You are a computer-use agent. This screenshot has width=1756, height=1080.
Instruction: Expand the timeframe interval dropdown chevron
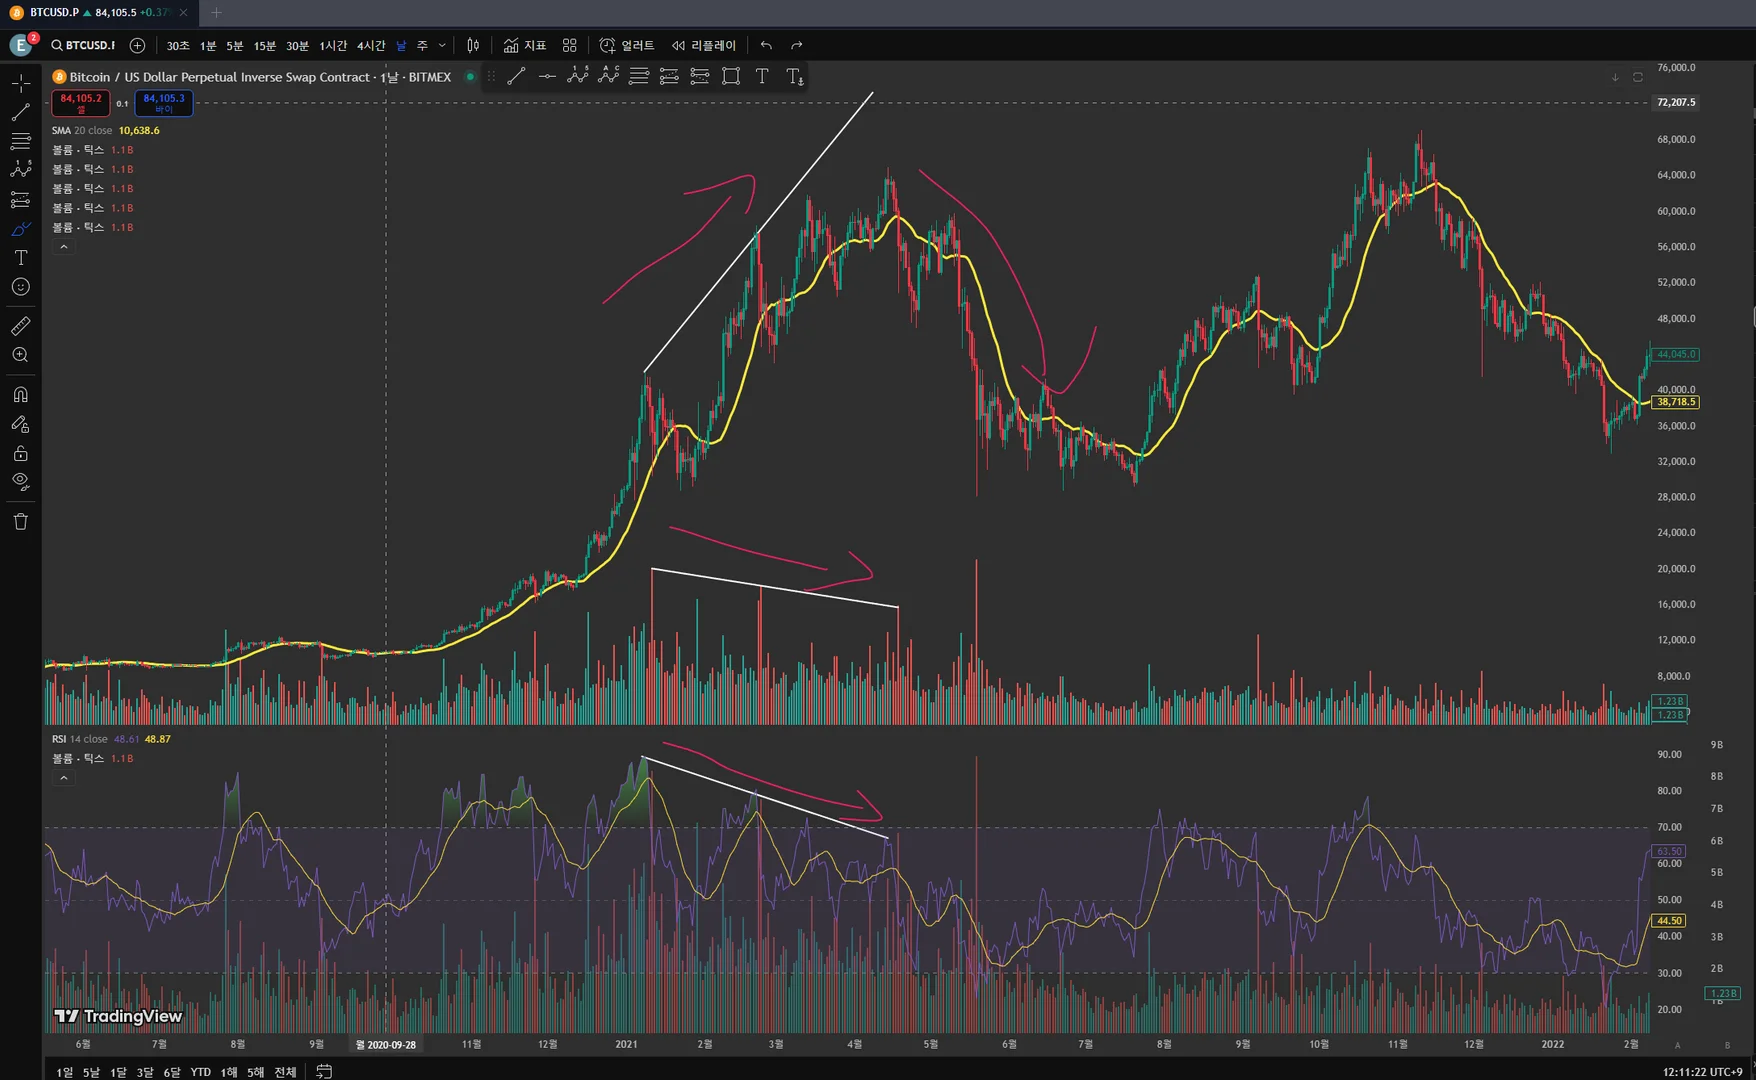click(442, 45)
